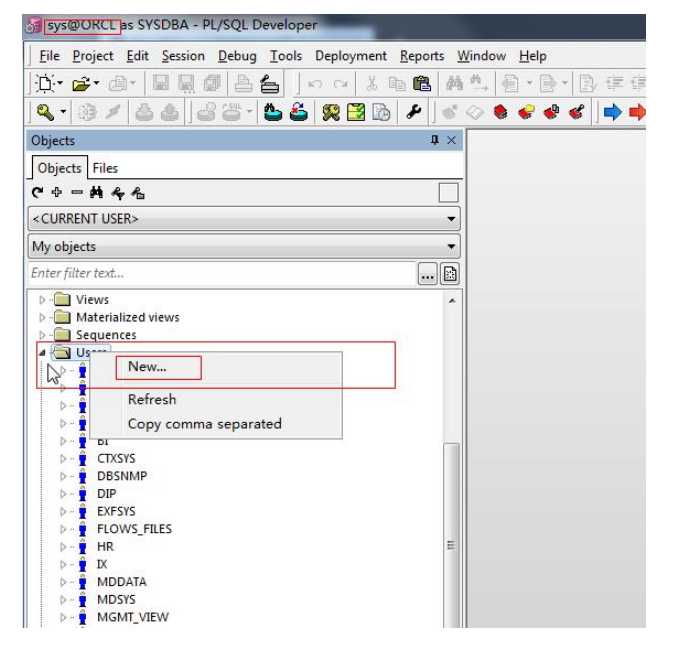This screenshot has height=645, width=692.
Task: Click the blue right arrow icon
Action: pos(613,112)
